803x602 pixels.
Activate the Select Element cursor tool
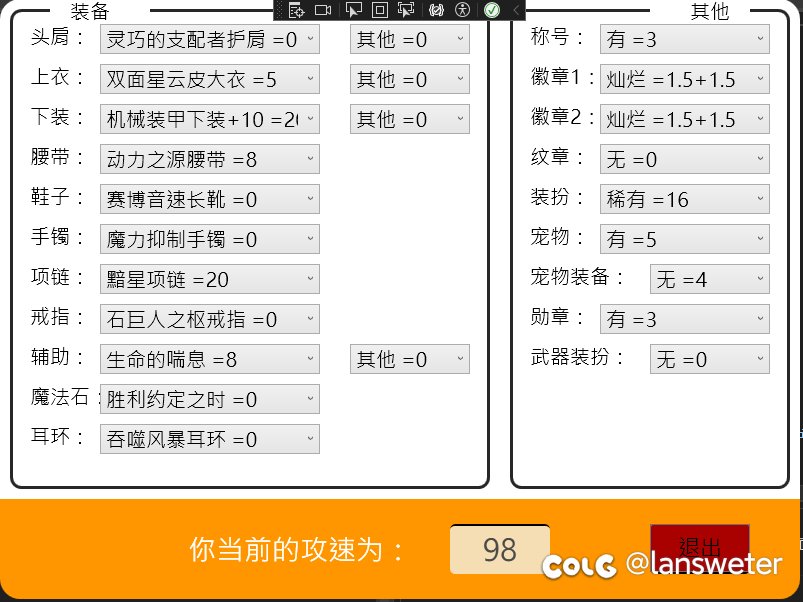coord(353,10)
